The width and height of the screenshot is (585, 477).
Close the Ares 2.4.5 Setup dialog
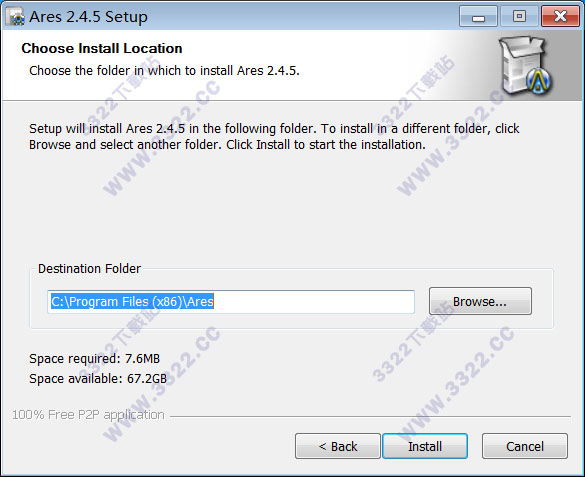[560, 16]
